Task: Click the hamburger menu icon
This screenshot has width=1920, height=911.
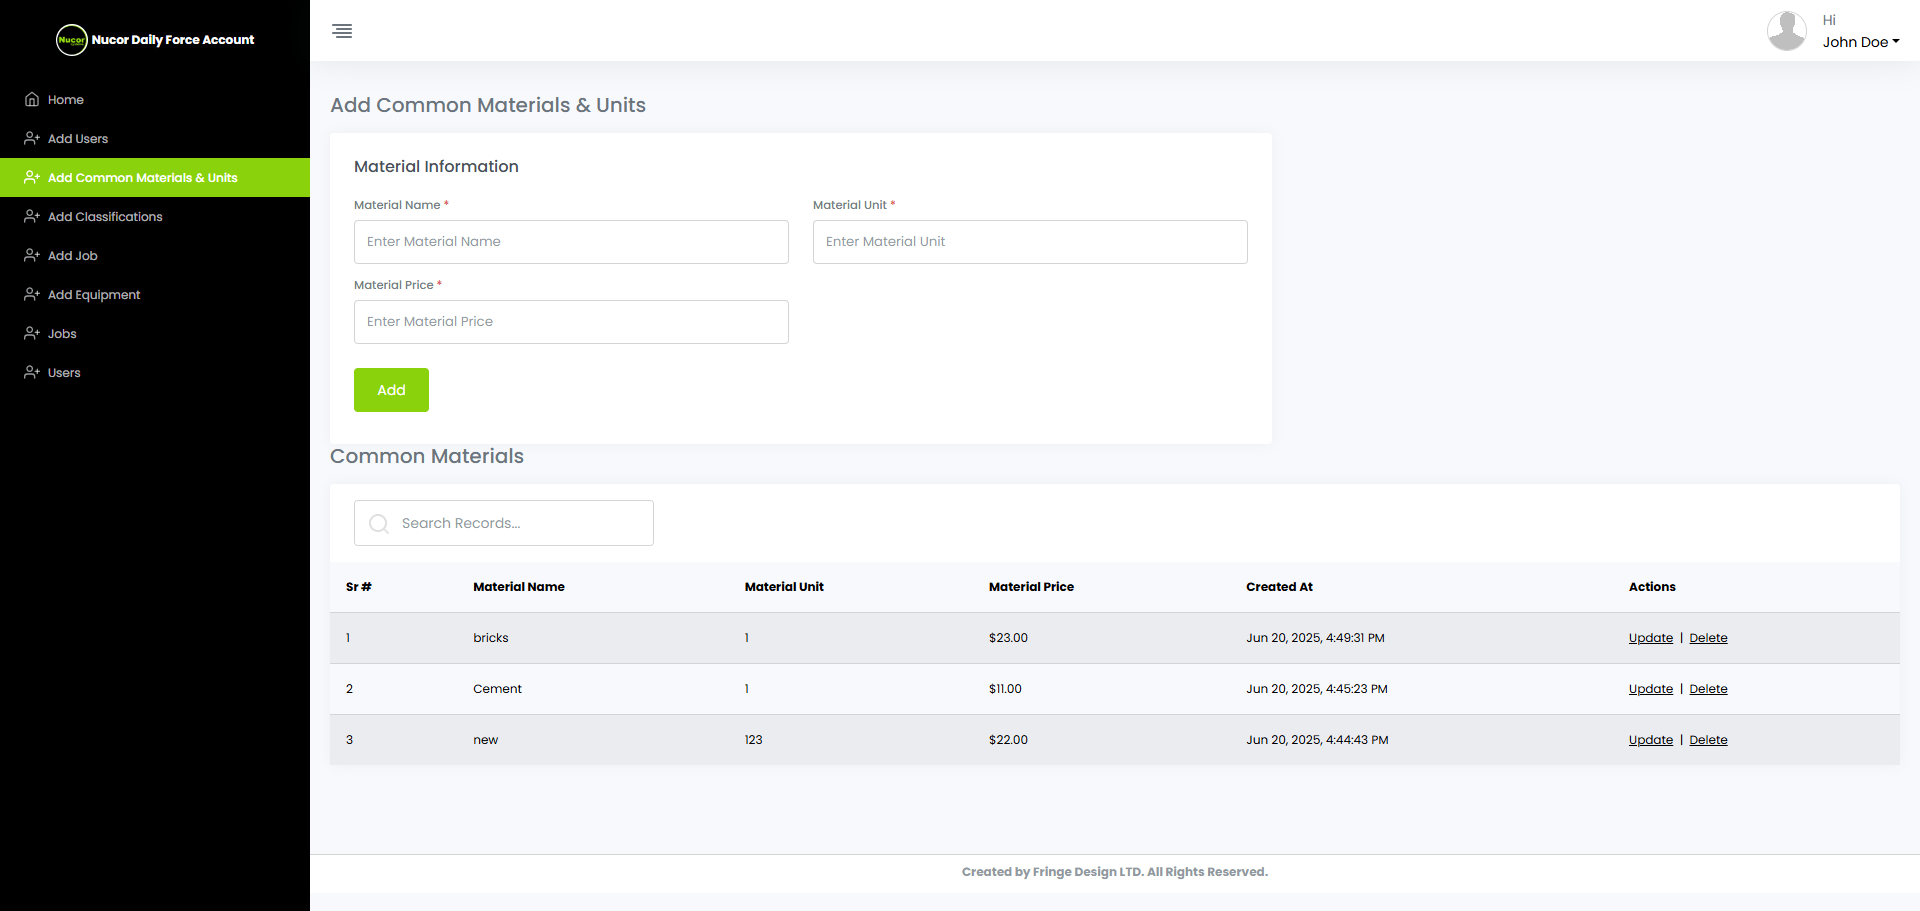Action: tap(342, 31)
